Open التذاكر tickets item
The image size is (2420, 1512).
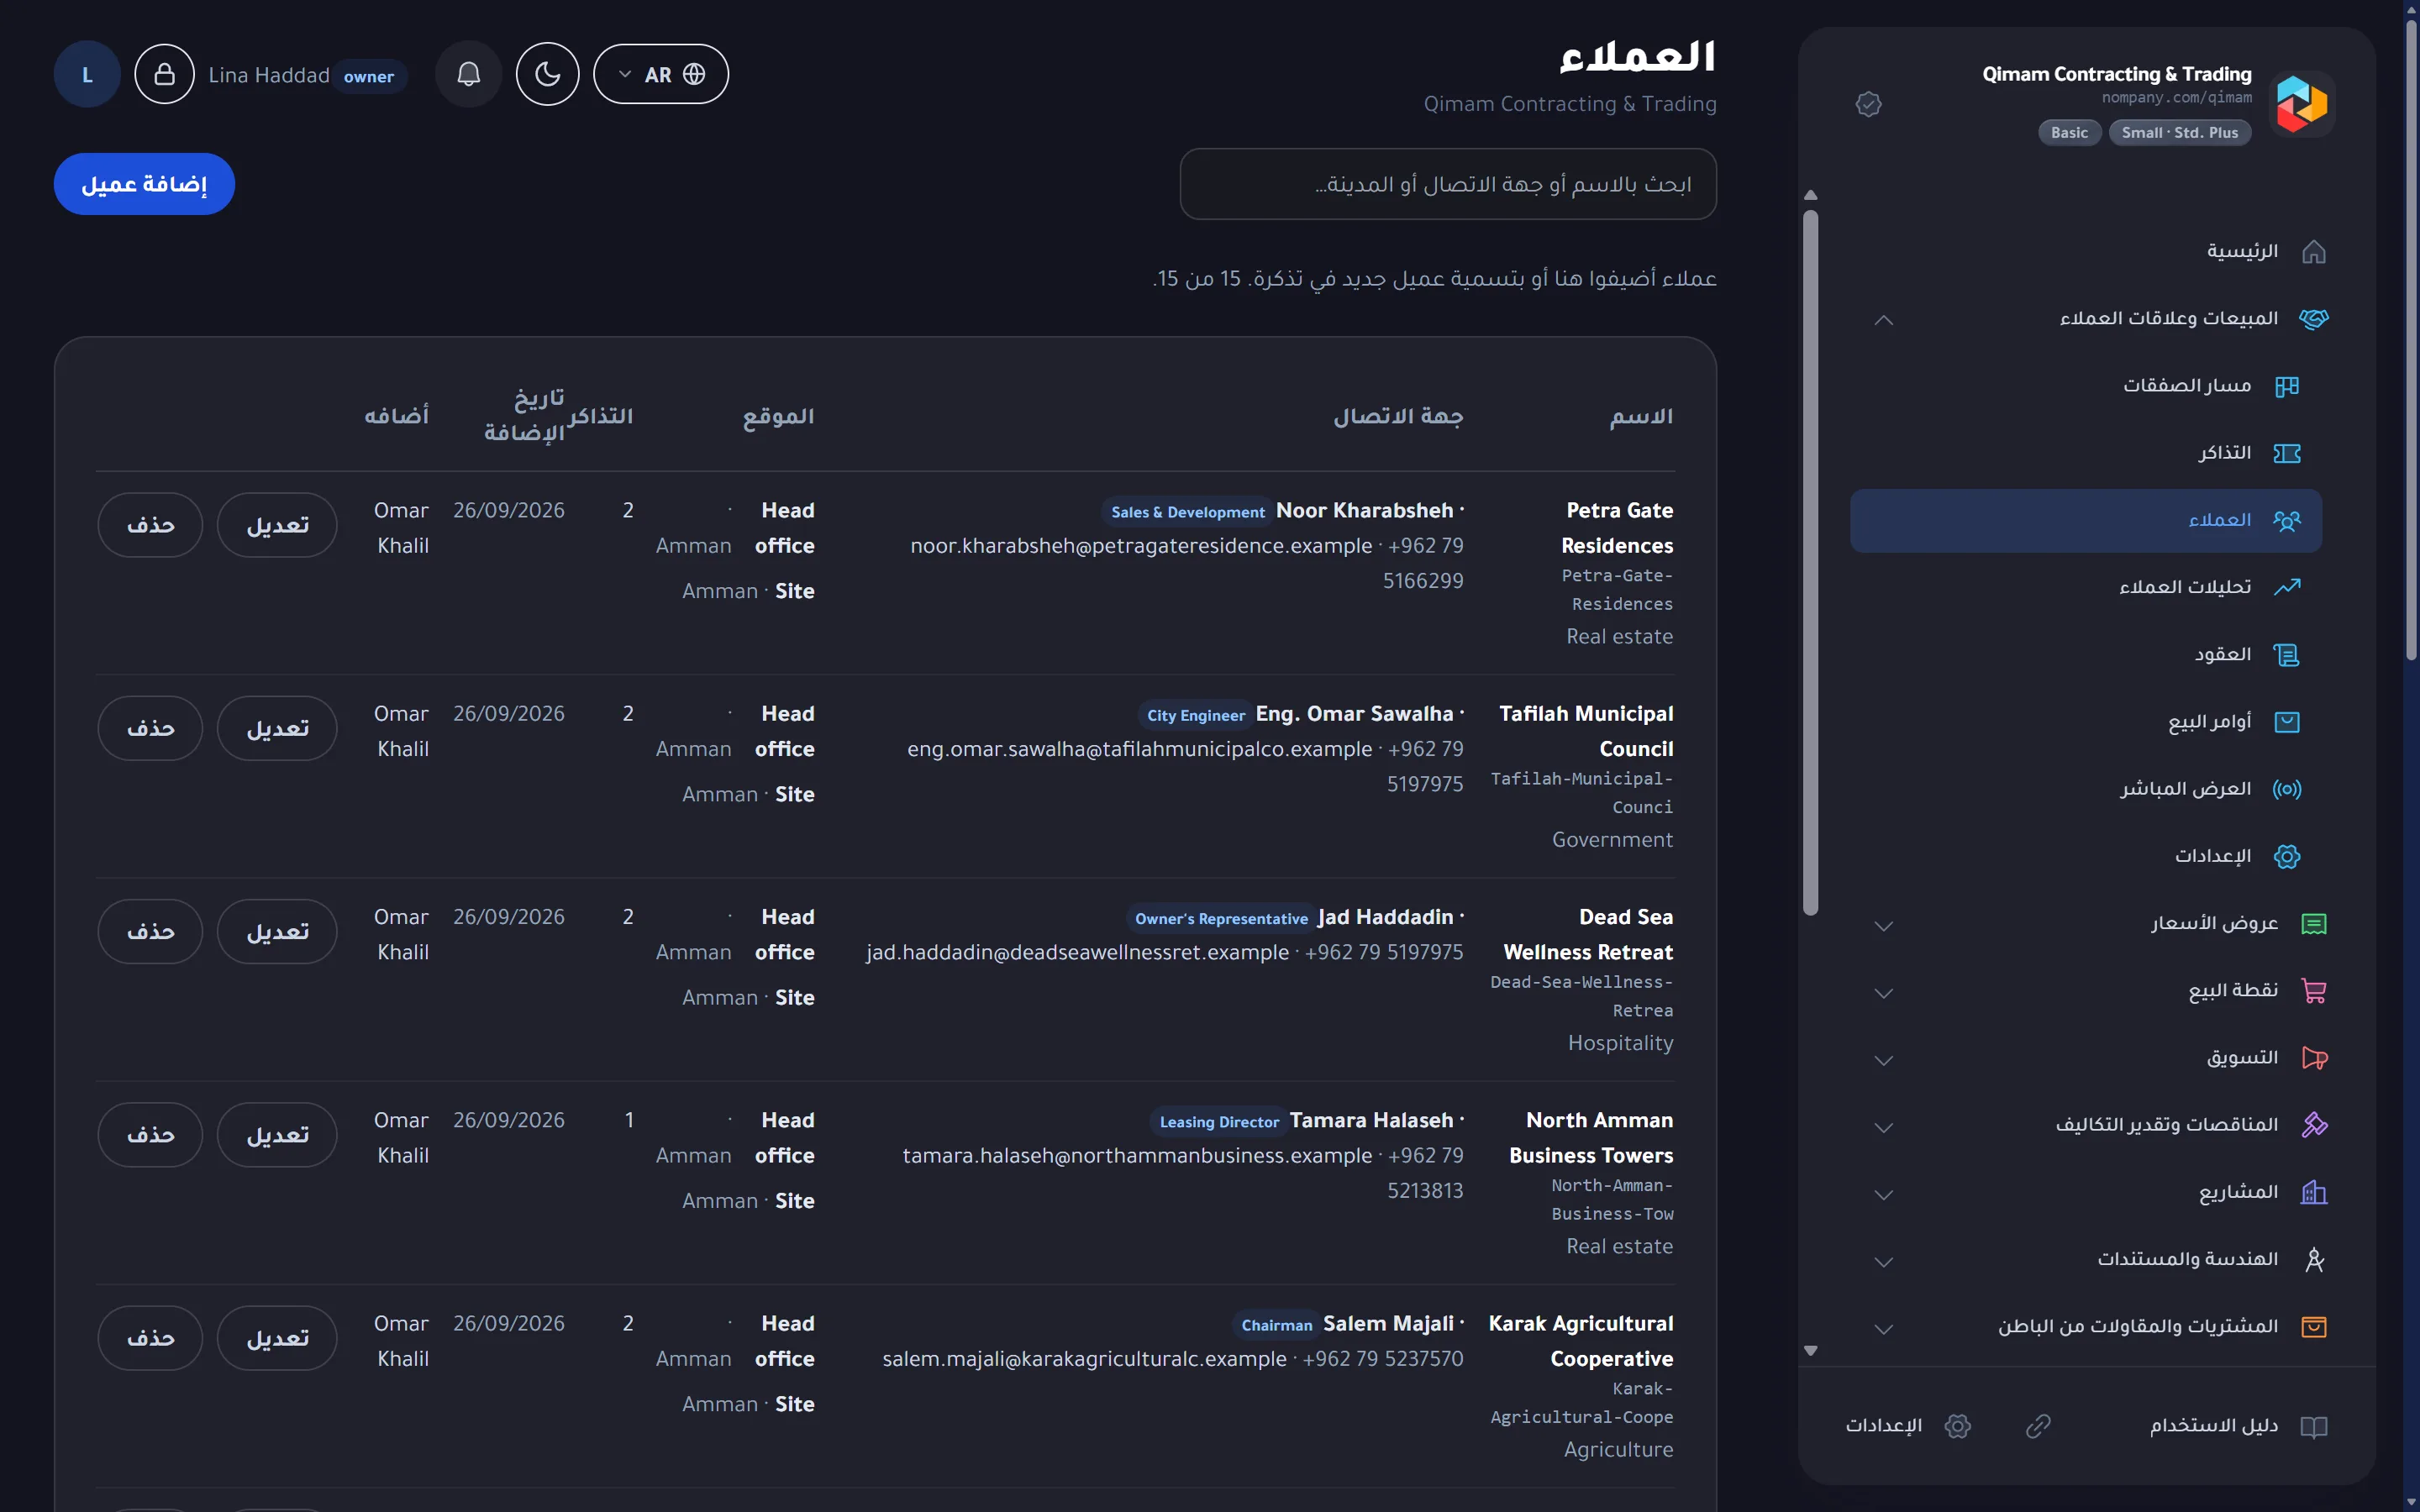[2086, 453]
